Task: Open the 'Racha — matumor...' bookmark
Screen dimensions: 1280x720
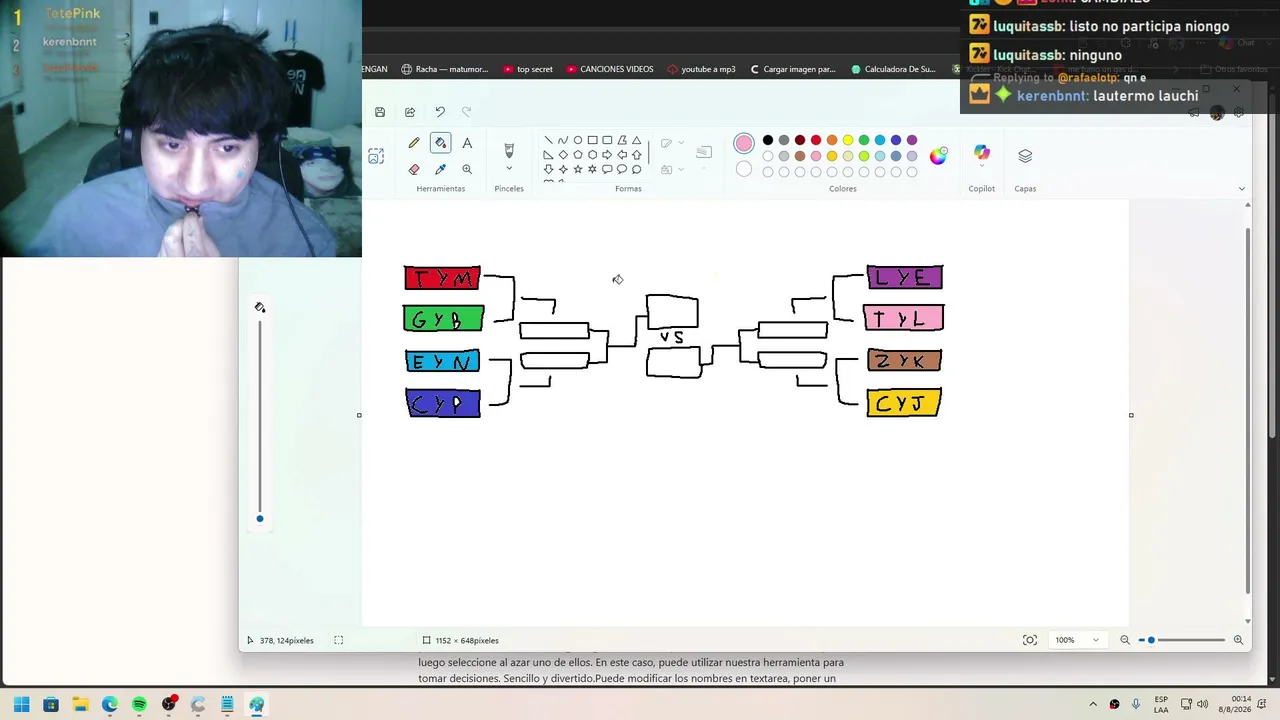Action: click(445, 69)
